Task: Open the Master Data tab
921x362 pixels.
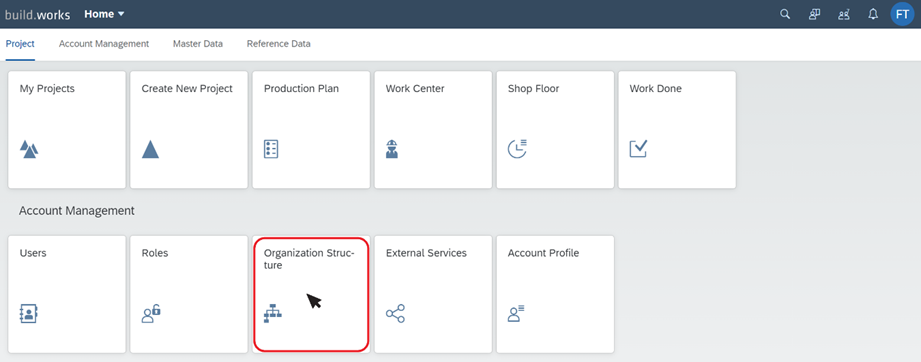Action: 198,43
